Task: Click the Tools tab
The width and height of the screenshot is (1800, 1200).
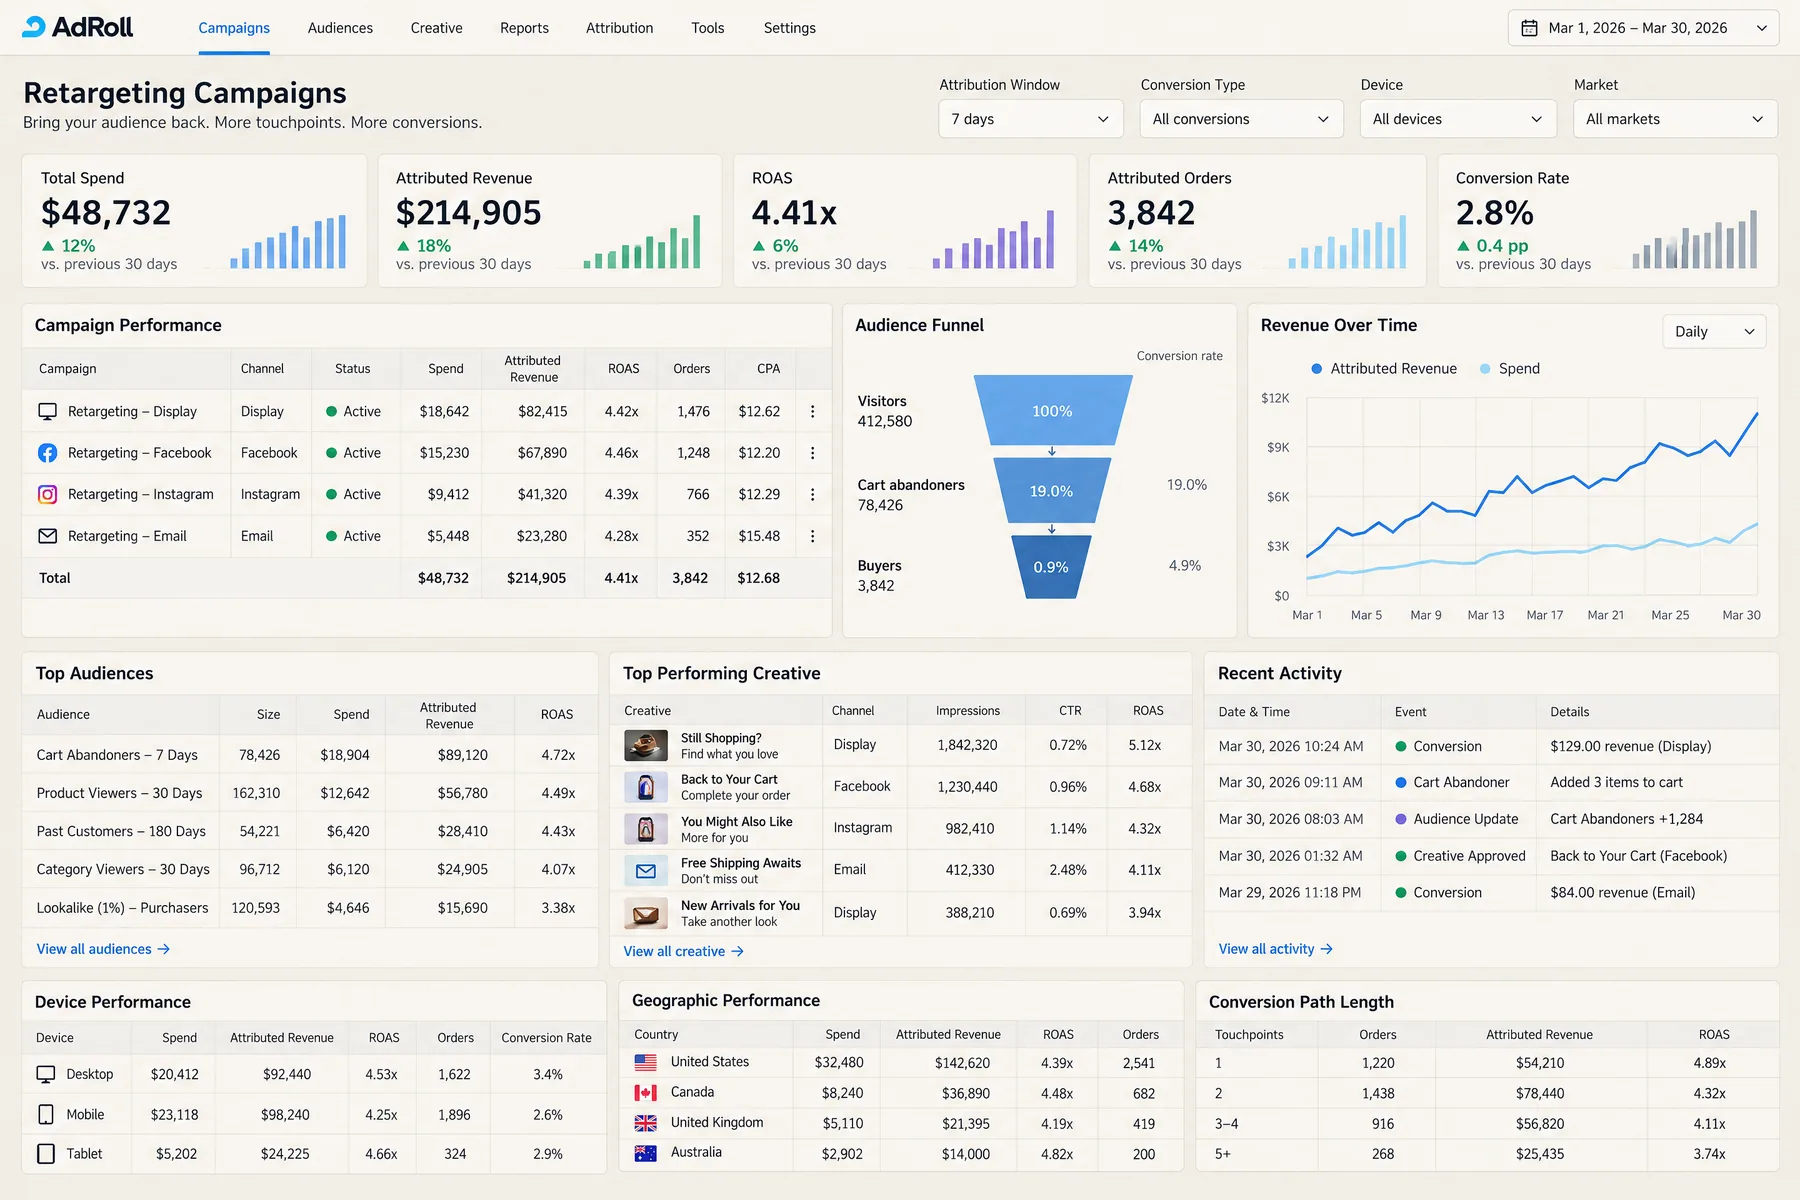Action: pyautogui.click(x=707, y=28)
